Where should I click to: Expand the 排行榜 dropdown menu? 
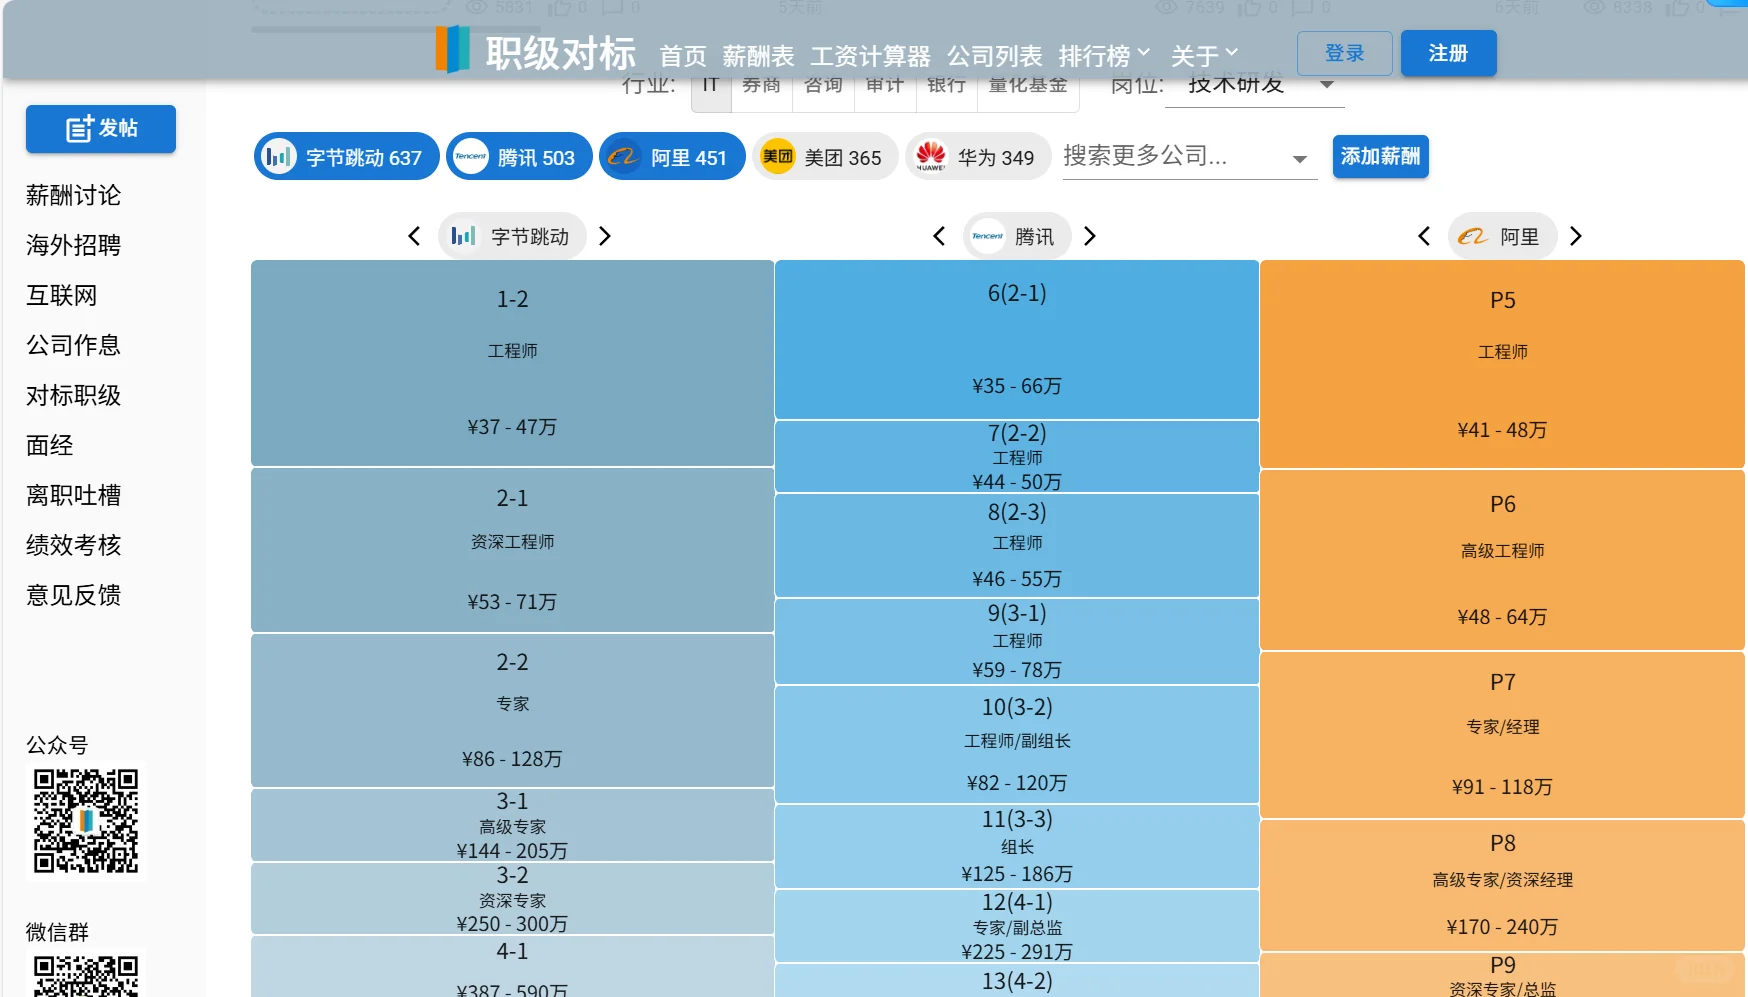click(x=1104, y=56)
